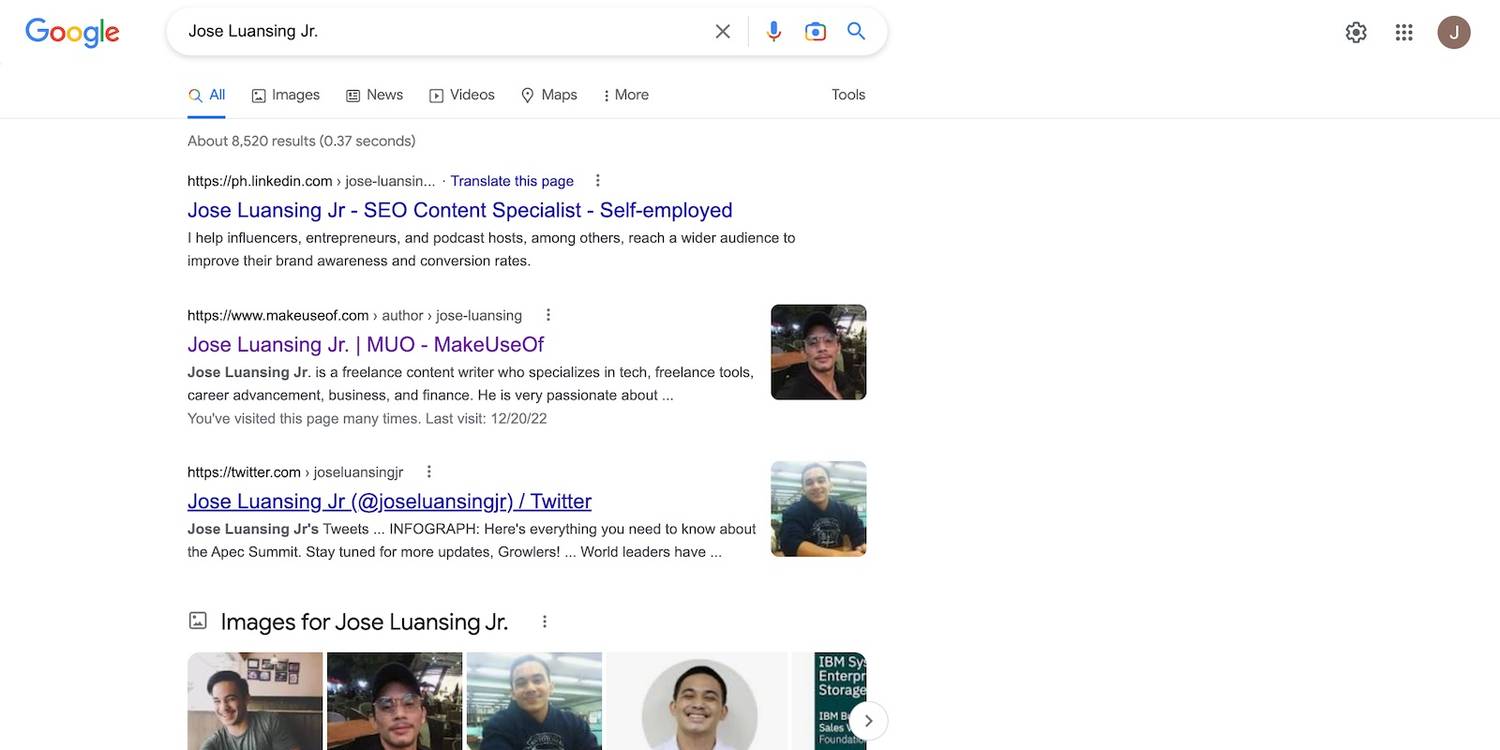Image resolution: width=1500 pixels, height=750 pixels.
Task: Open options for Twitter result
Action: (429, 472)
